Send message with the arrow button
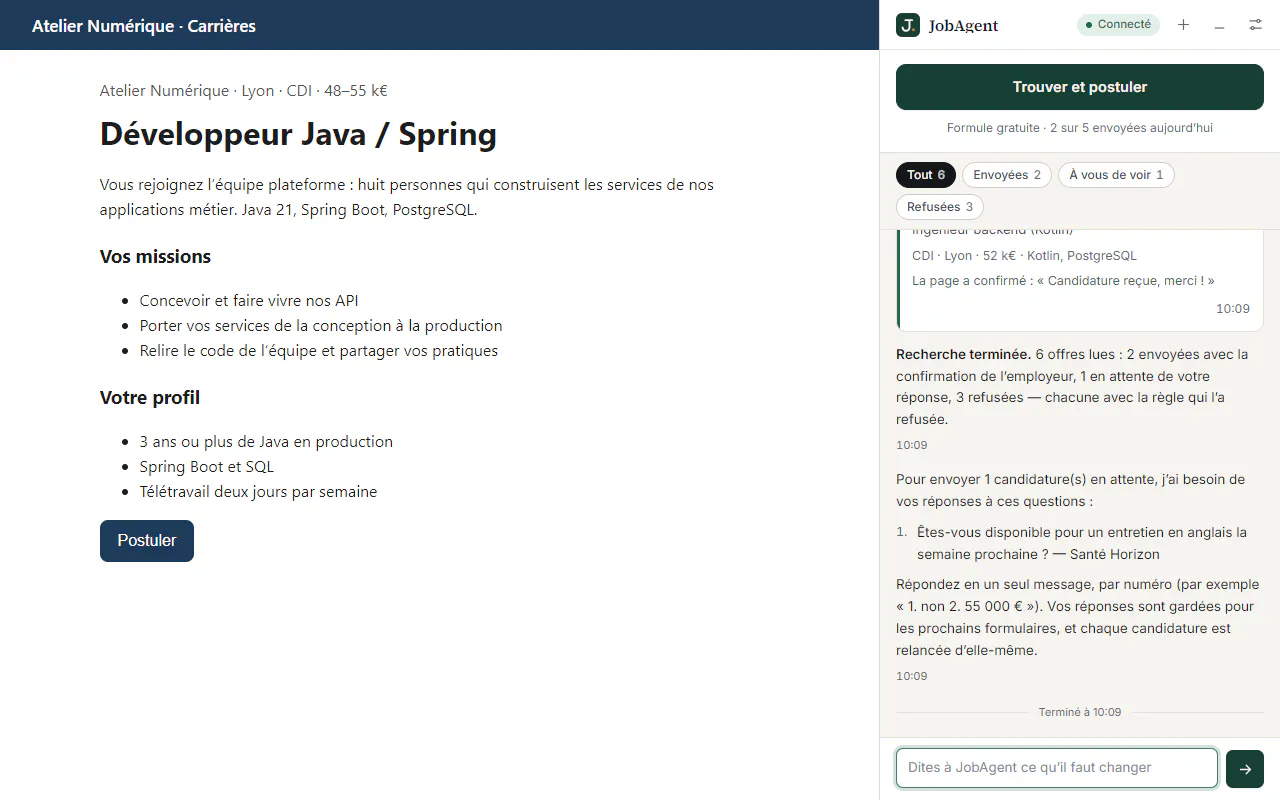1280x800 pixels. [1245, 768]
